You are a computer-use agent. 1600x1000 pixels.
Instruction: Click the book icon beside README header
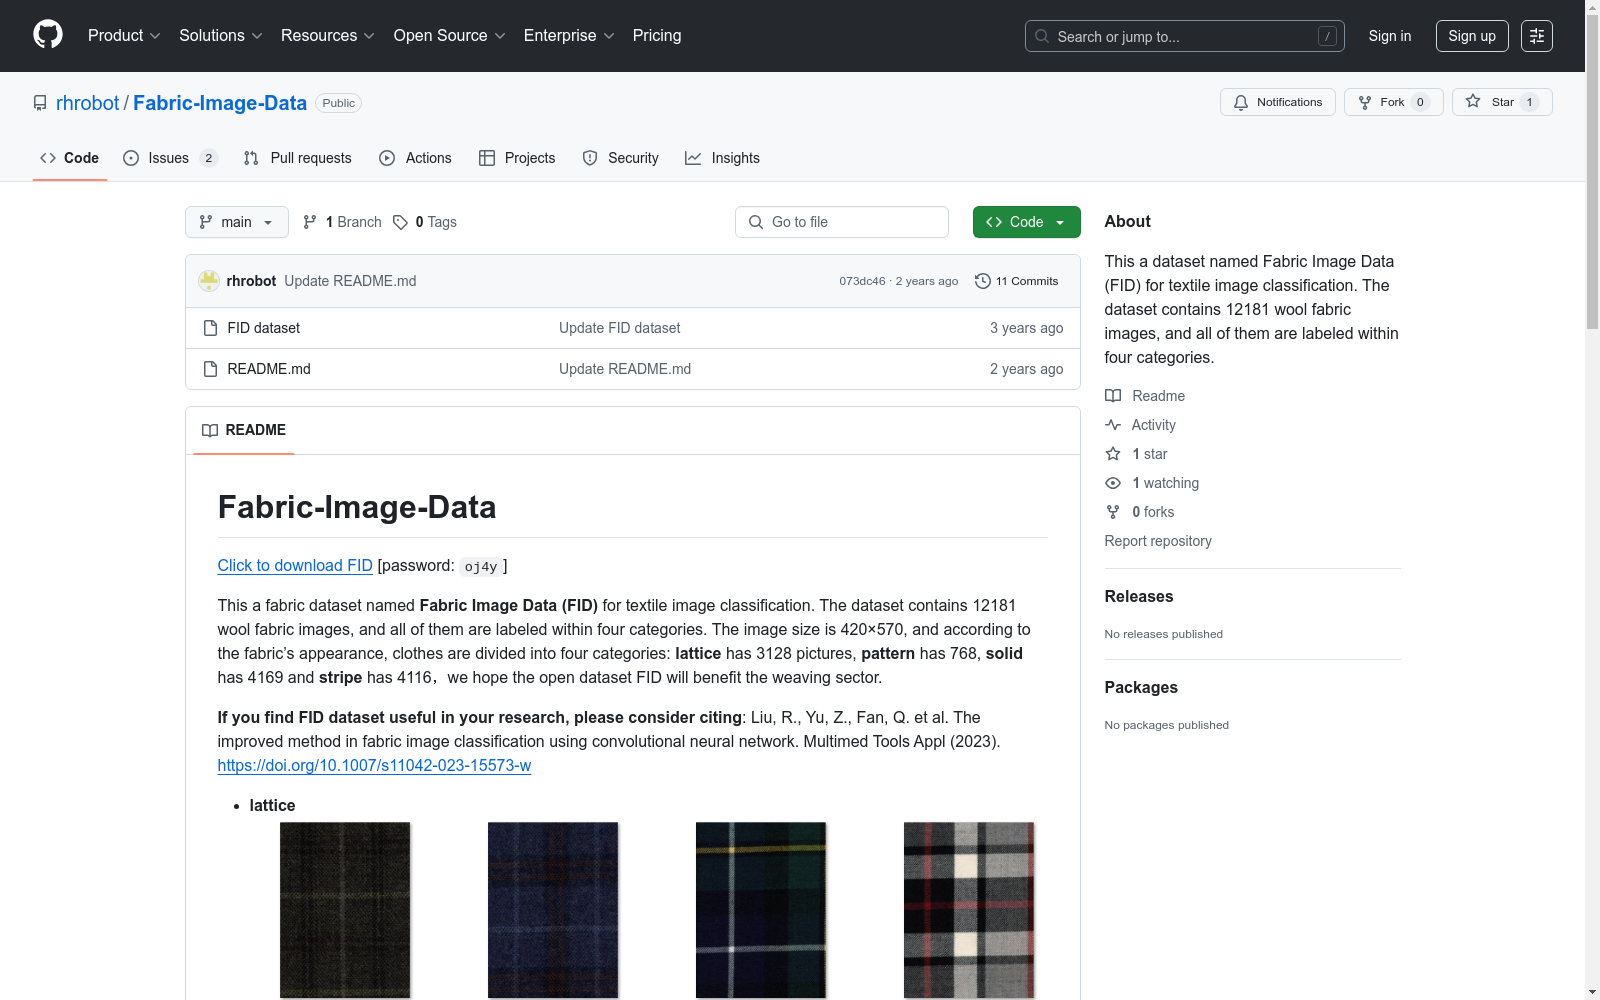pyautogui.click(x=210, y=430)
